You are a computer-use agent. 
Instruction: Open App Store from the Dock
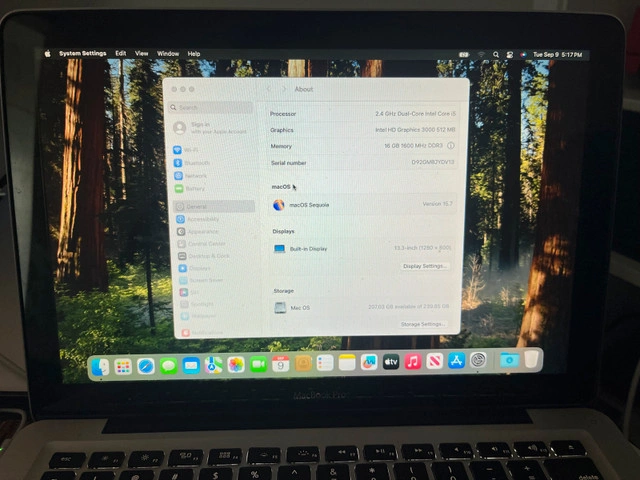point(456,360)
